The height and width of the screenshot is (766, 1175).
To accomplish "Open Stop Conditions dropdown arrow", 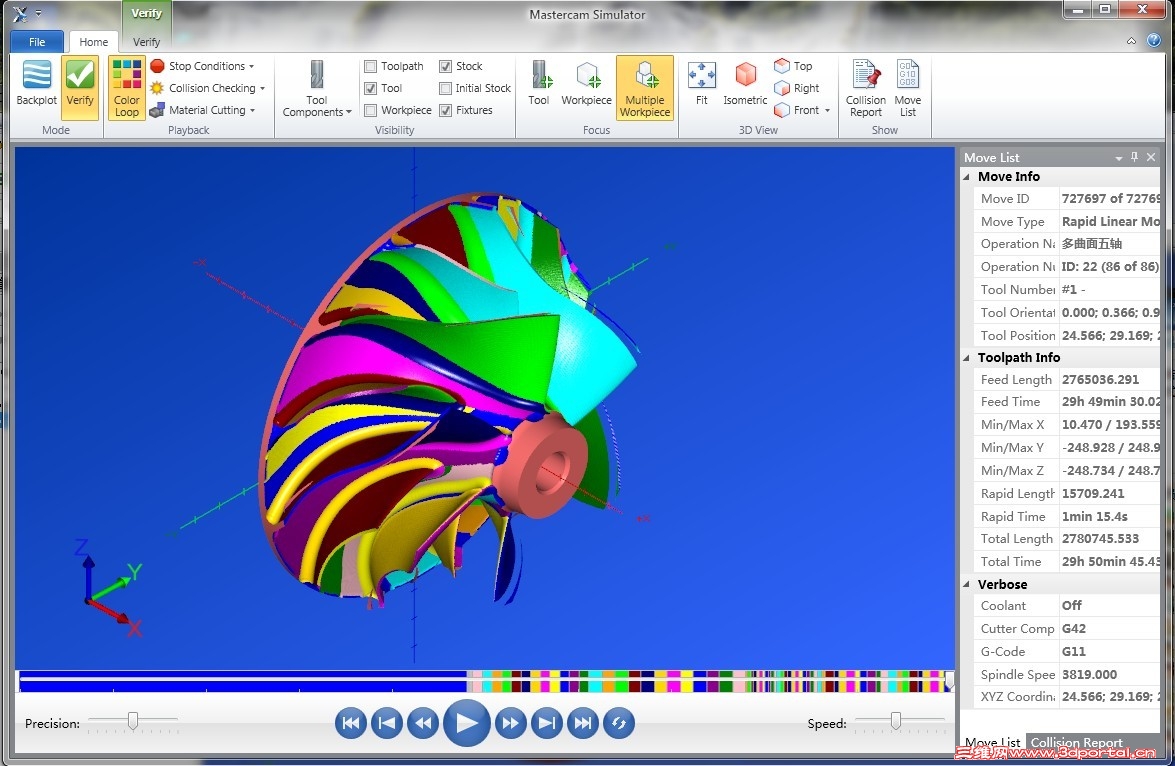I will pos(252,67).
